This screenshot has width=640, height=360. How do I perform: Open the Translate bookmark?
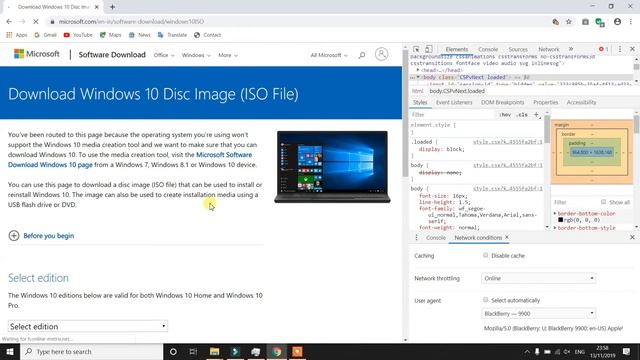172,35
